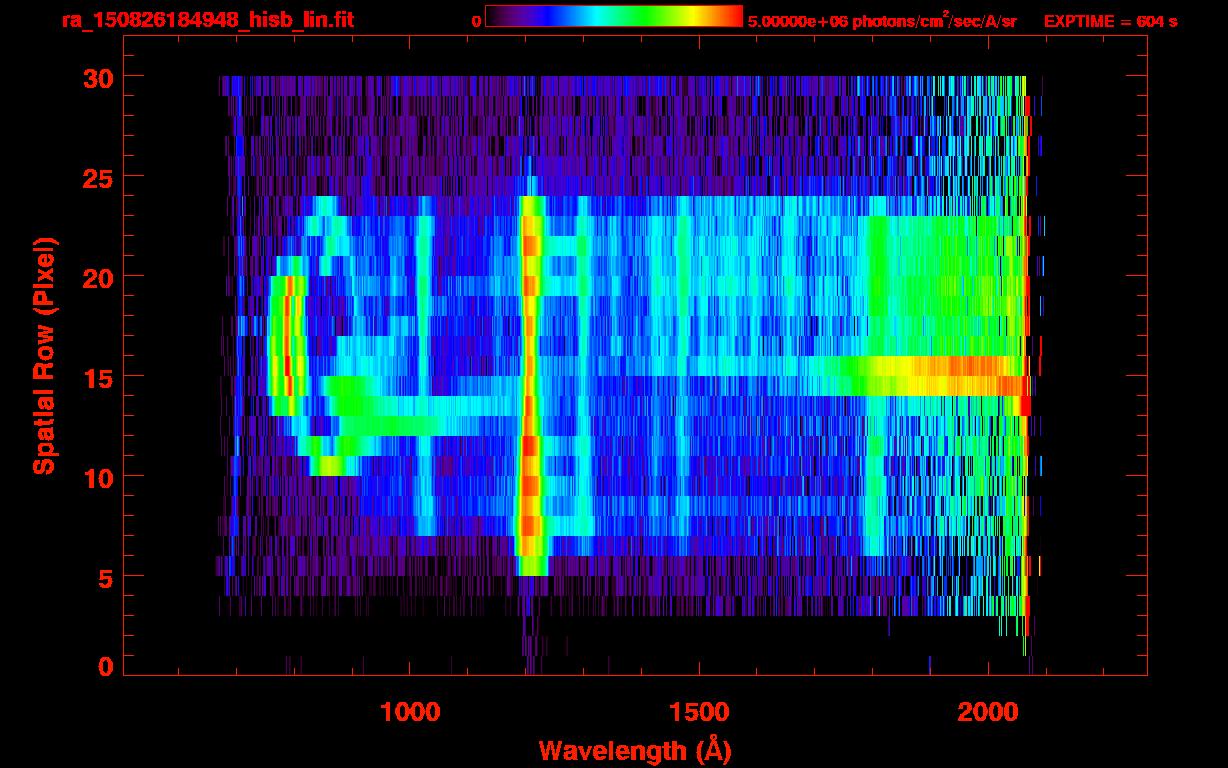The width and height of the screenshot is (1228, 768).
Task: Click the 15 spatial row tick label
Action: point(97,376)
